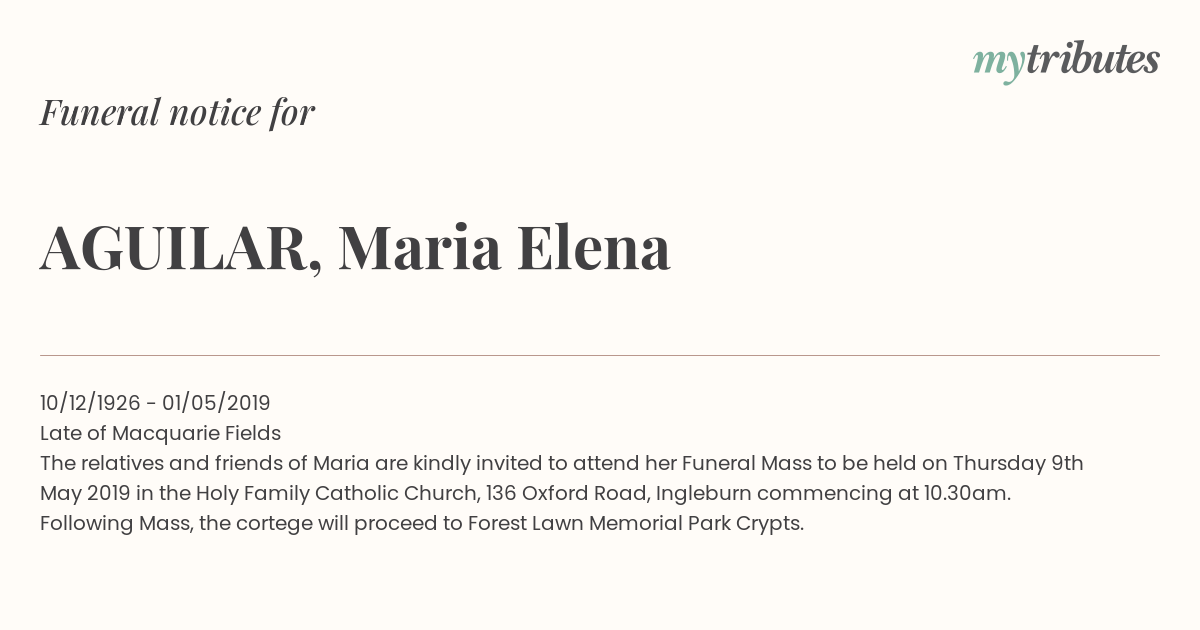The image size is (1200, 630).
Task: Click "Forest Lawn Memorial Park Crypts" text
Action: point(635,523)
